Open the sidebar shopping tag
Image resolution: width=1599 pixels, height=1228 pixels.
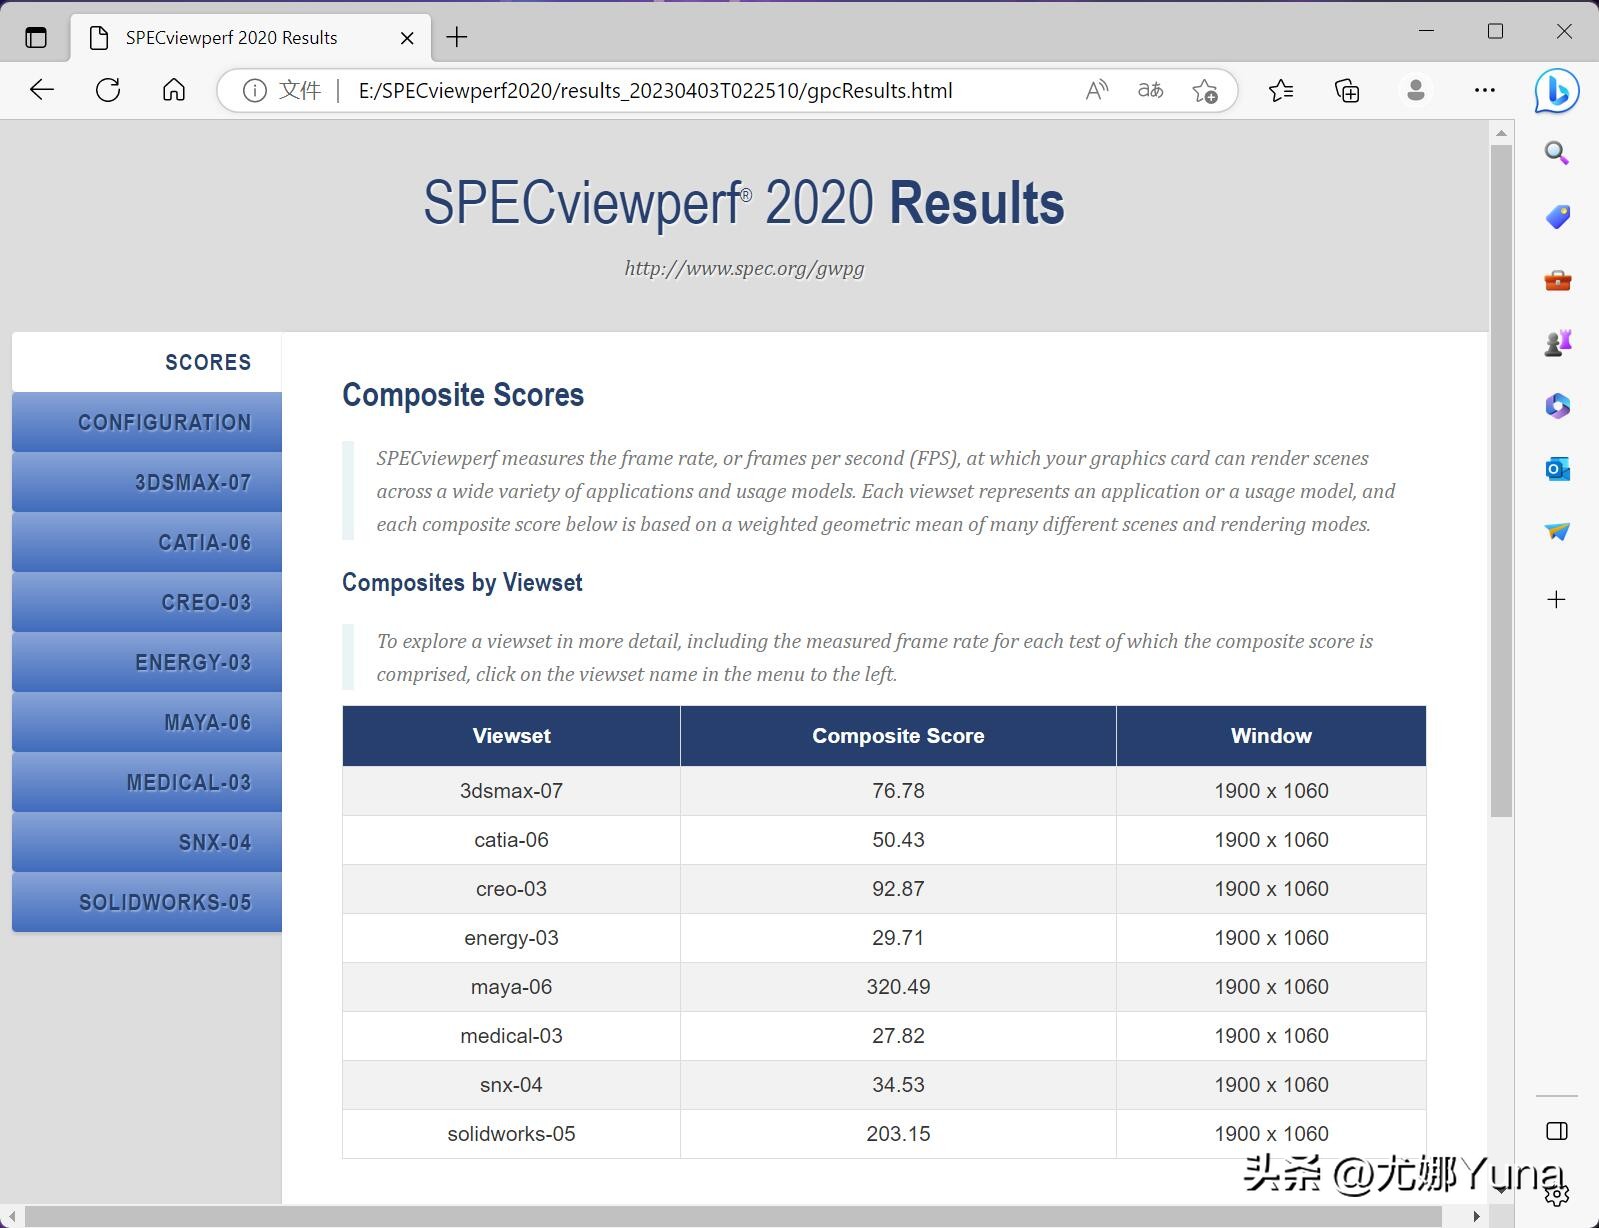click(x=1557, y=217)
